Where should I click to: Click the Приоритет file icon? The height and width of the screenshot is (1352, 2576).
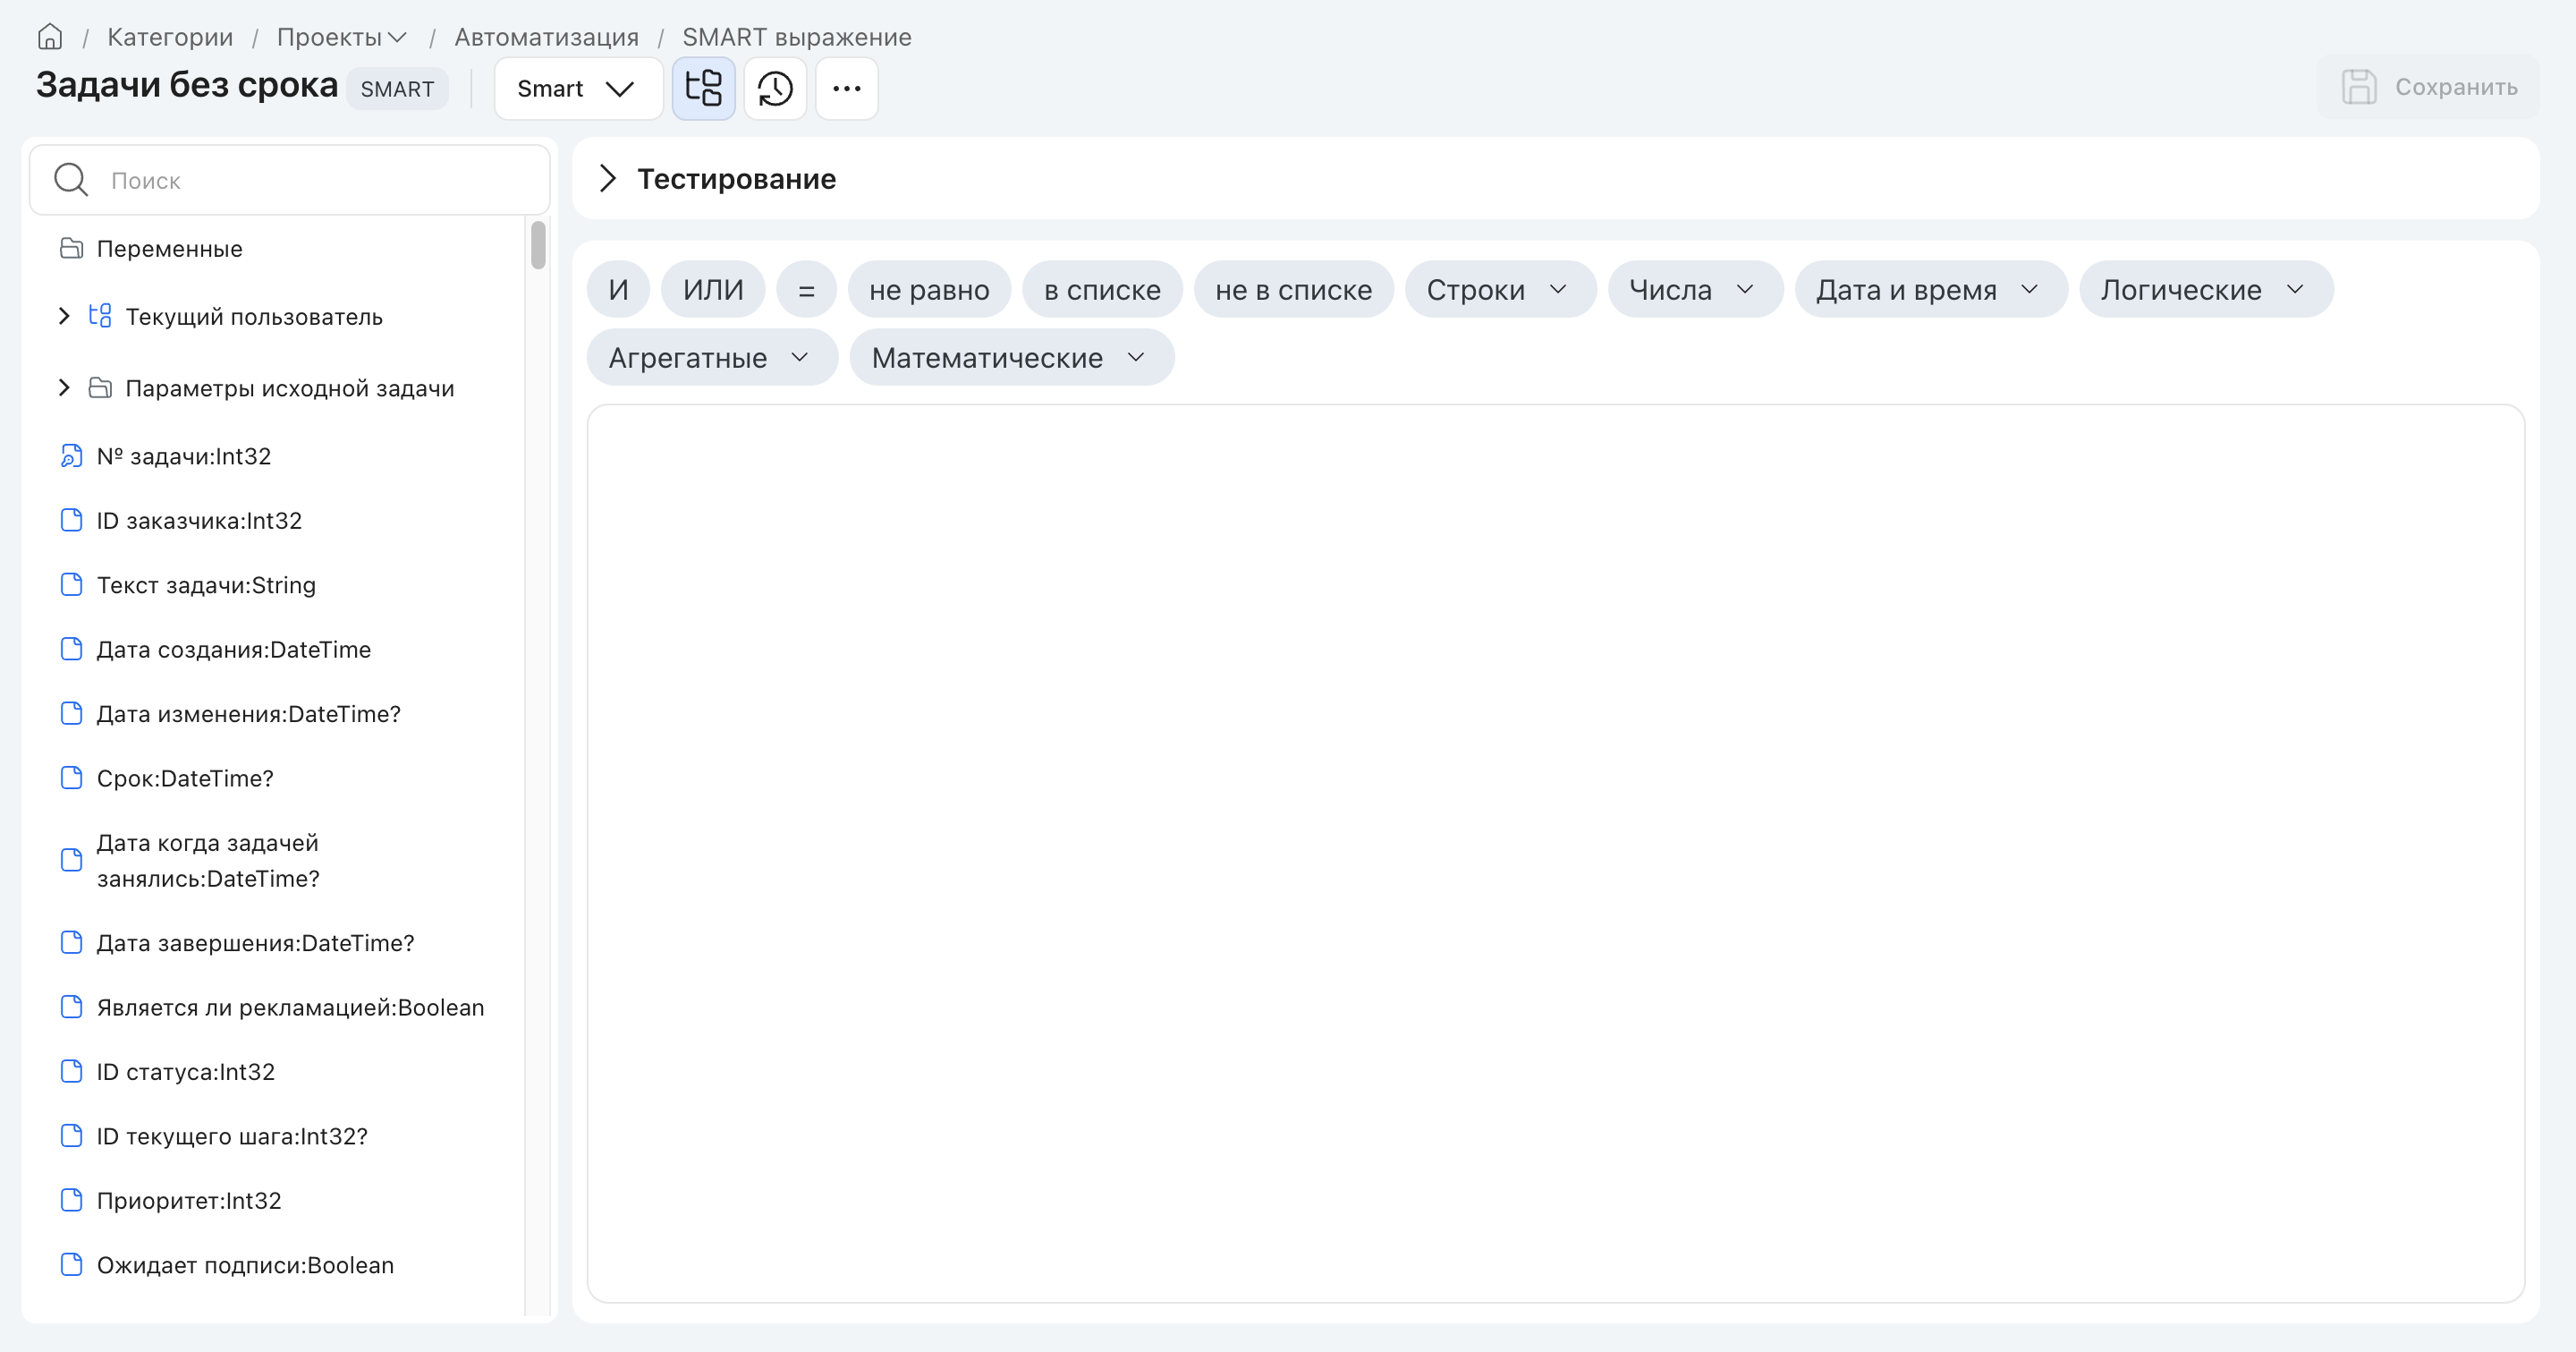[x=71, y=1200]
